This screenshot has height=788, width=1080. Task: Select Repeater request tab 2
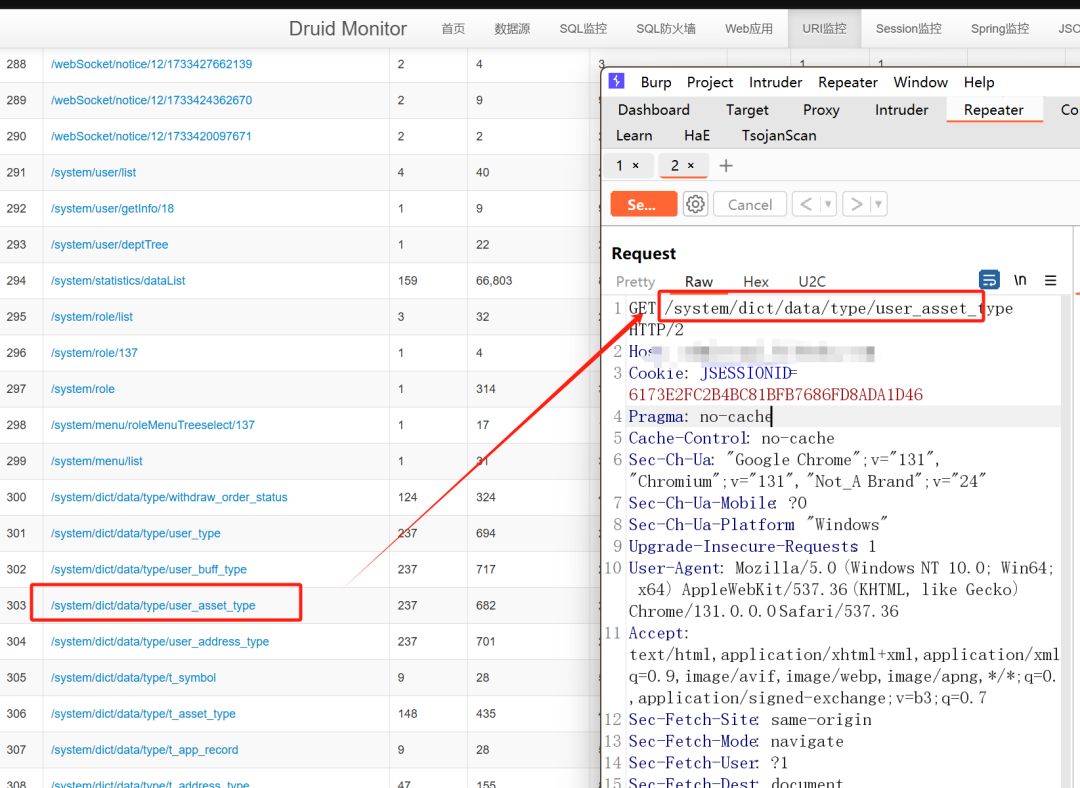674,165
